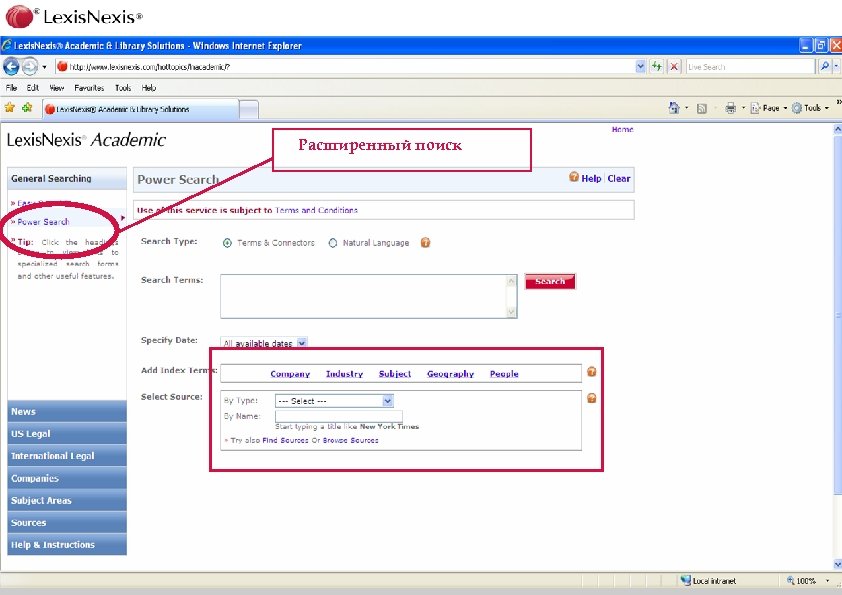Click the page scrollbar up arrow
This screenshot has width=842, height=595.
click(837, 129)
